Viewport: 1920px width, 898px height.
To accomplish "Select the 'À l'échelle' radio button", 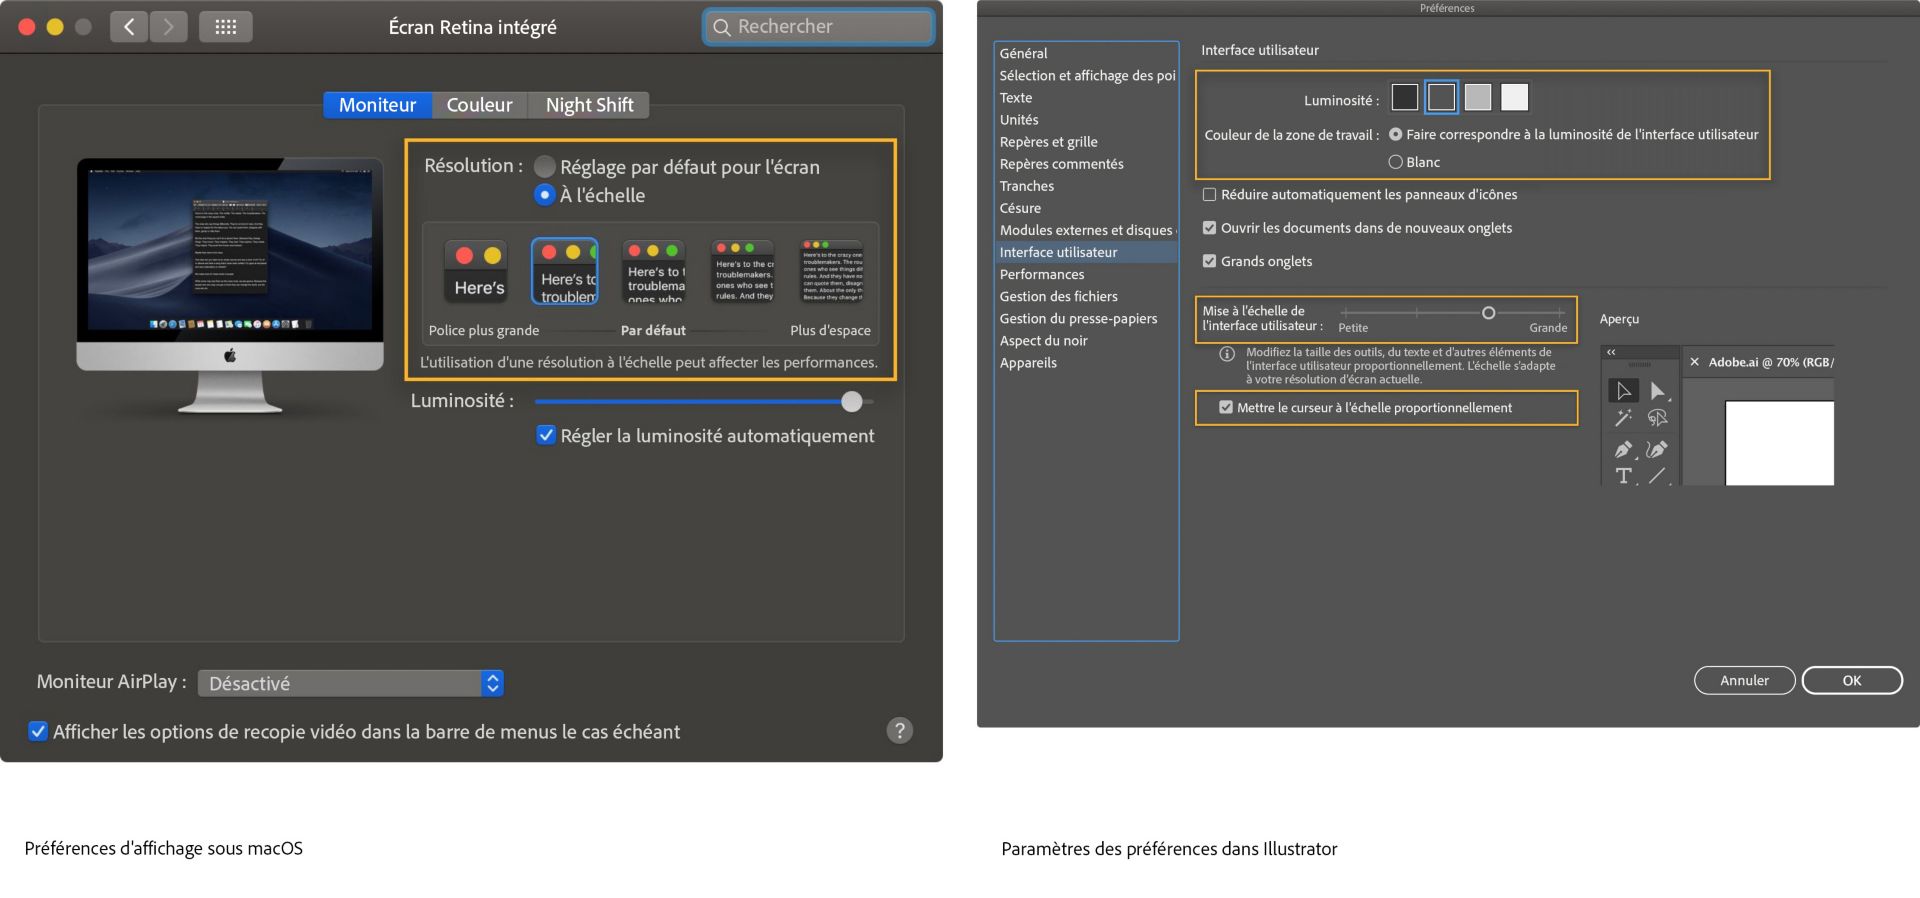I will tap(545, 195).
